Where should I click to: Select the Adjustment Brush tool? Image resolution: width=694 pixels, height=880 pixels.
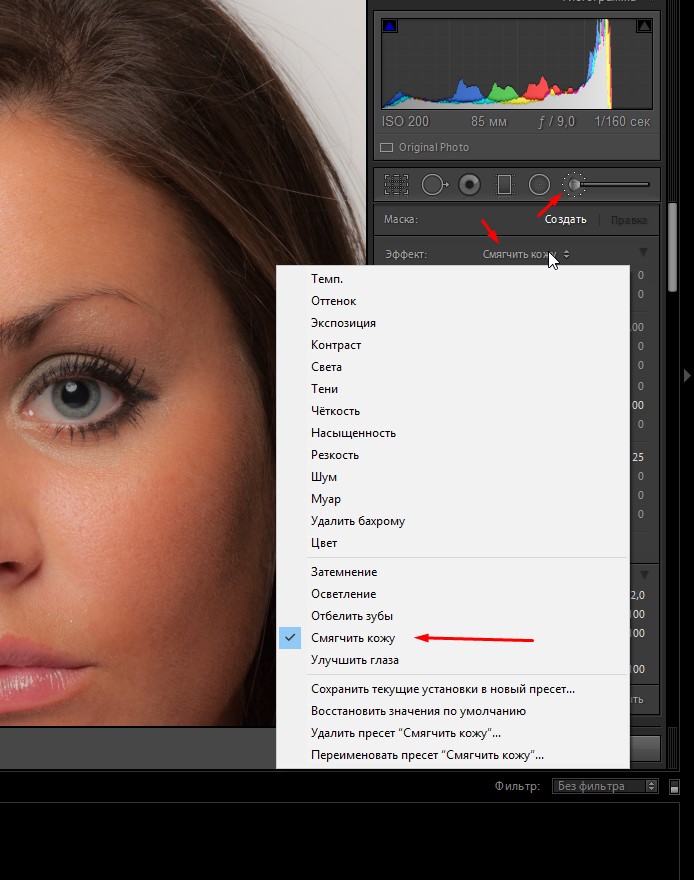574,184
